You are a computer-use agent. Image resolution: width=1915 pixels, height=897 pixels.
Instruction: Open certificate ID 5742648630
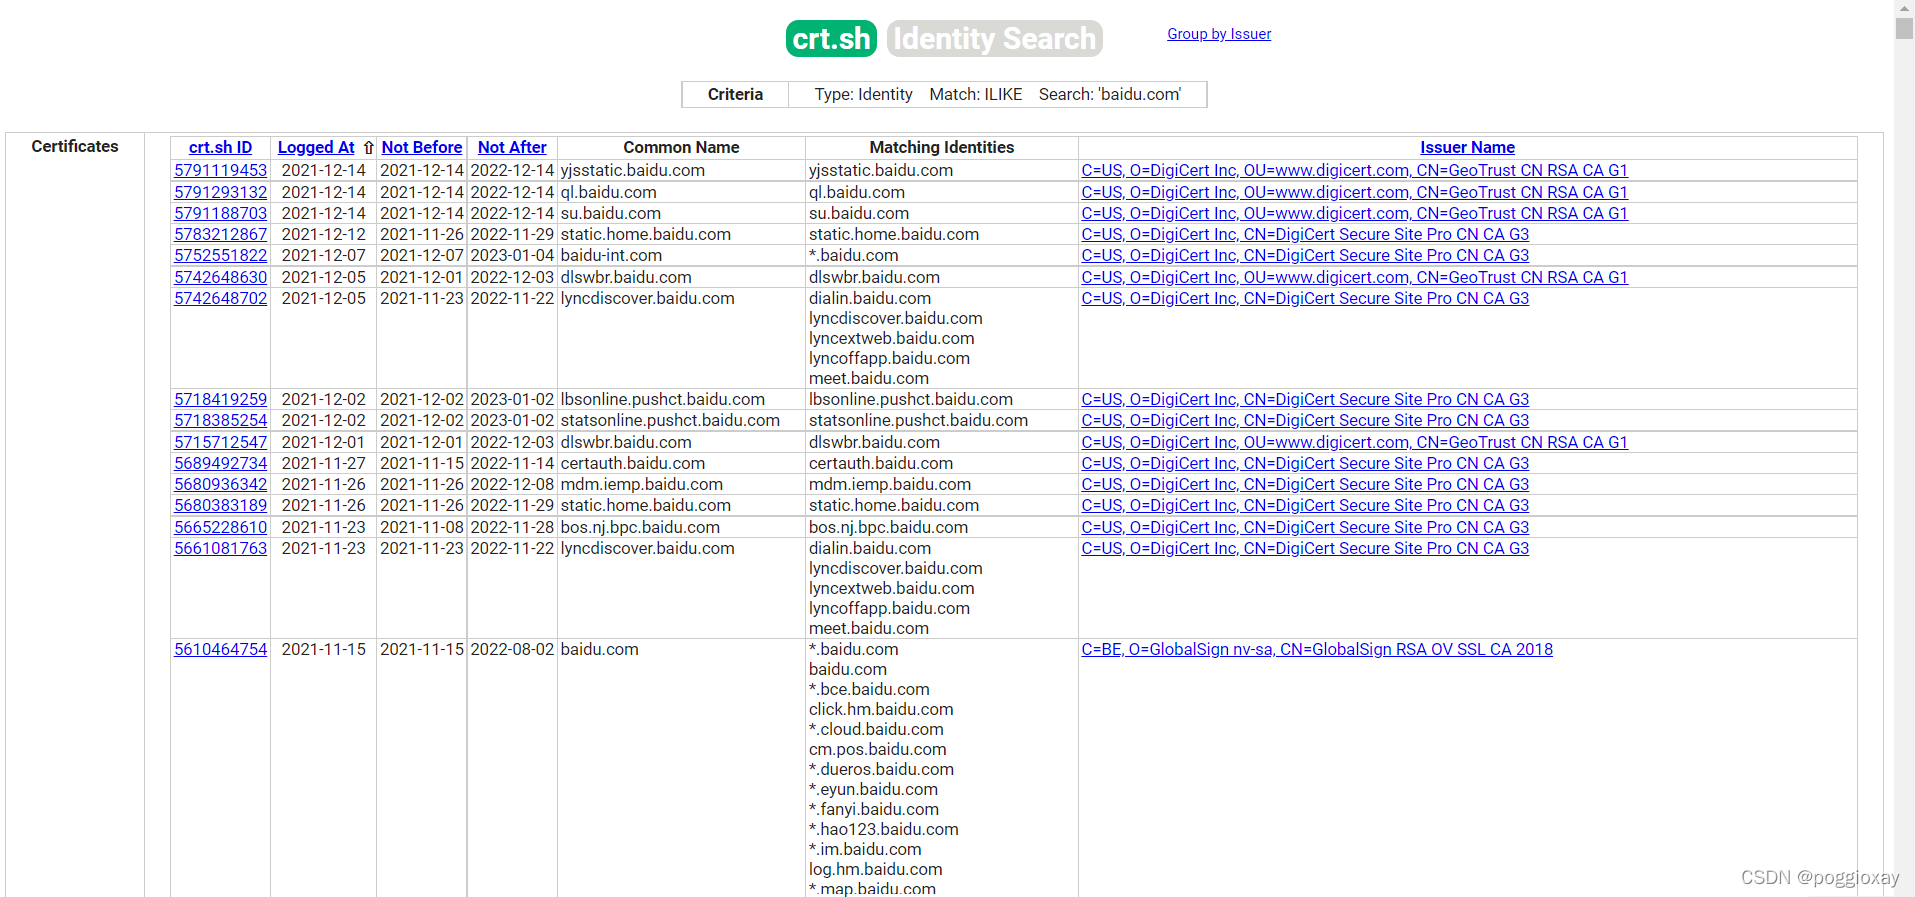[x=221, y=277]
